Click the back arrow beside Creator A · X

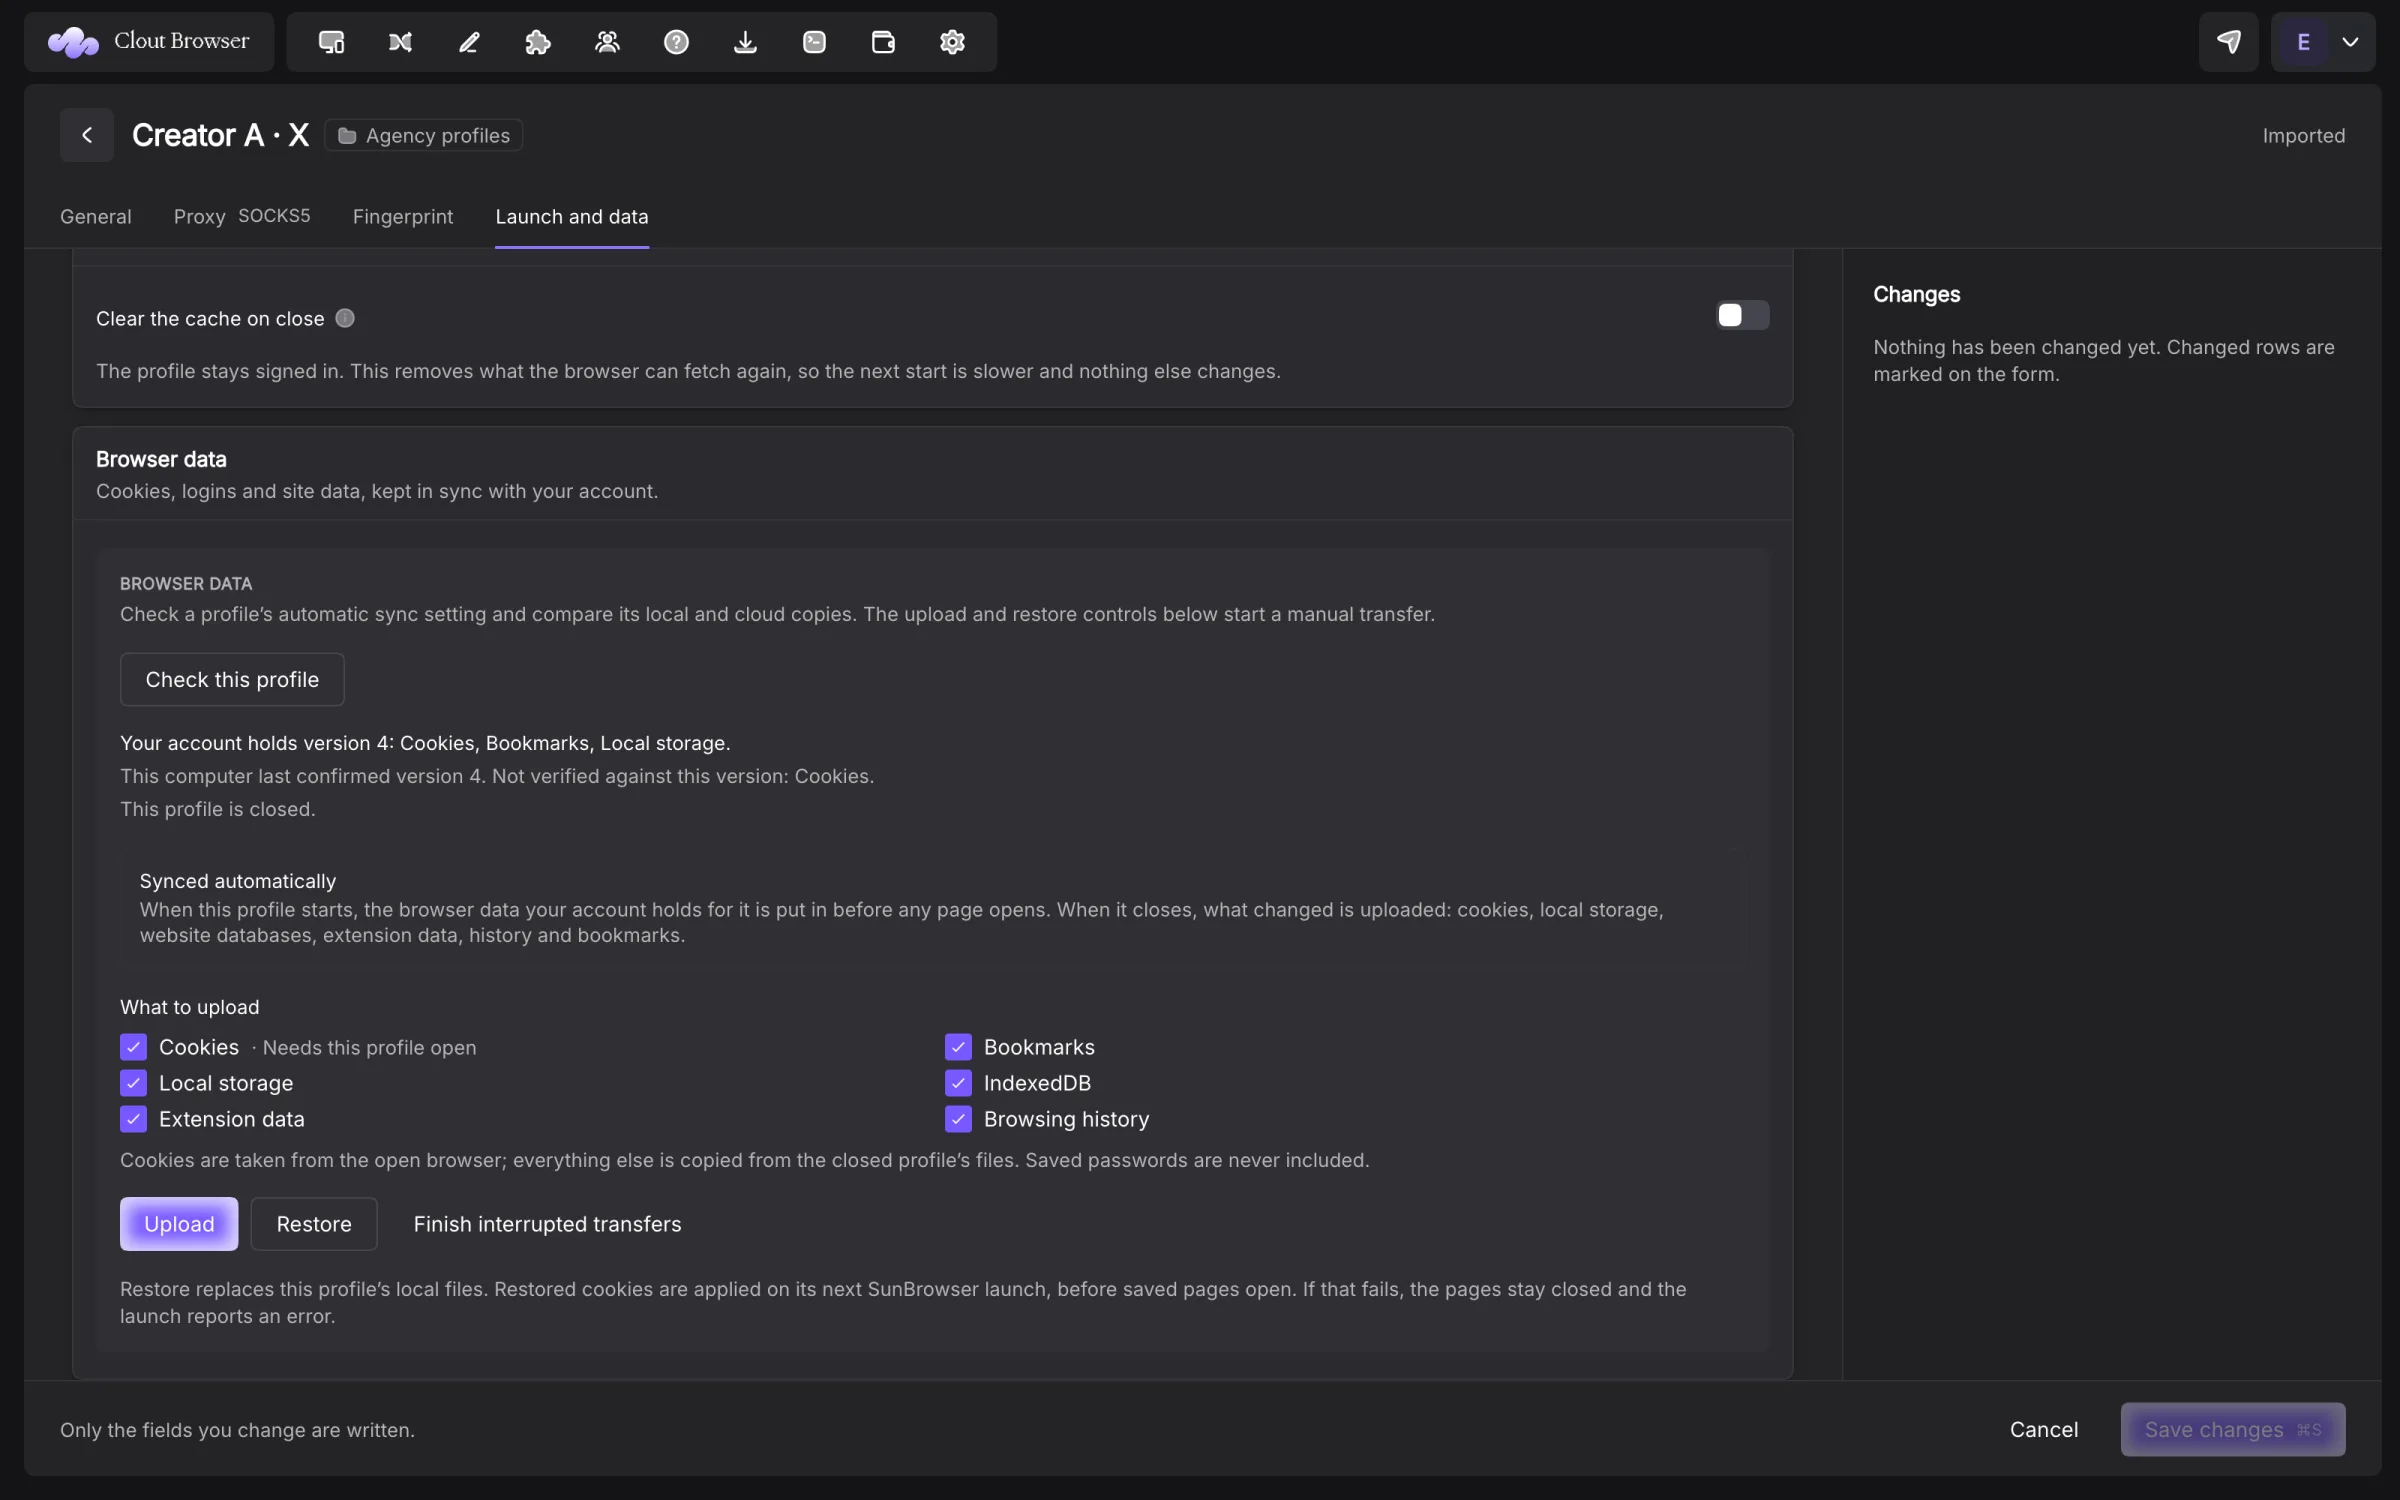(x=87, y=135)
